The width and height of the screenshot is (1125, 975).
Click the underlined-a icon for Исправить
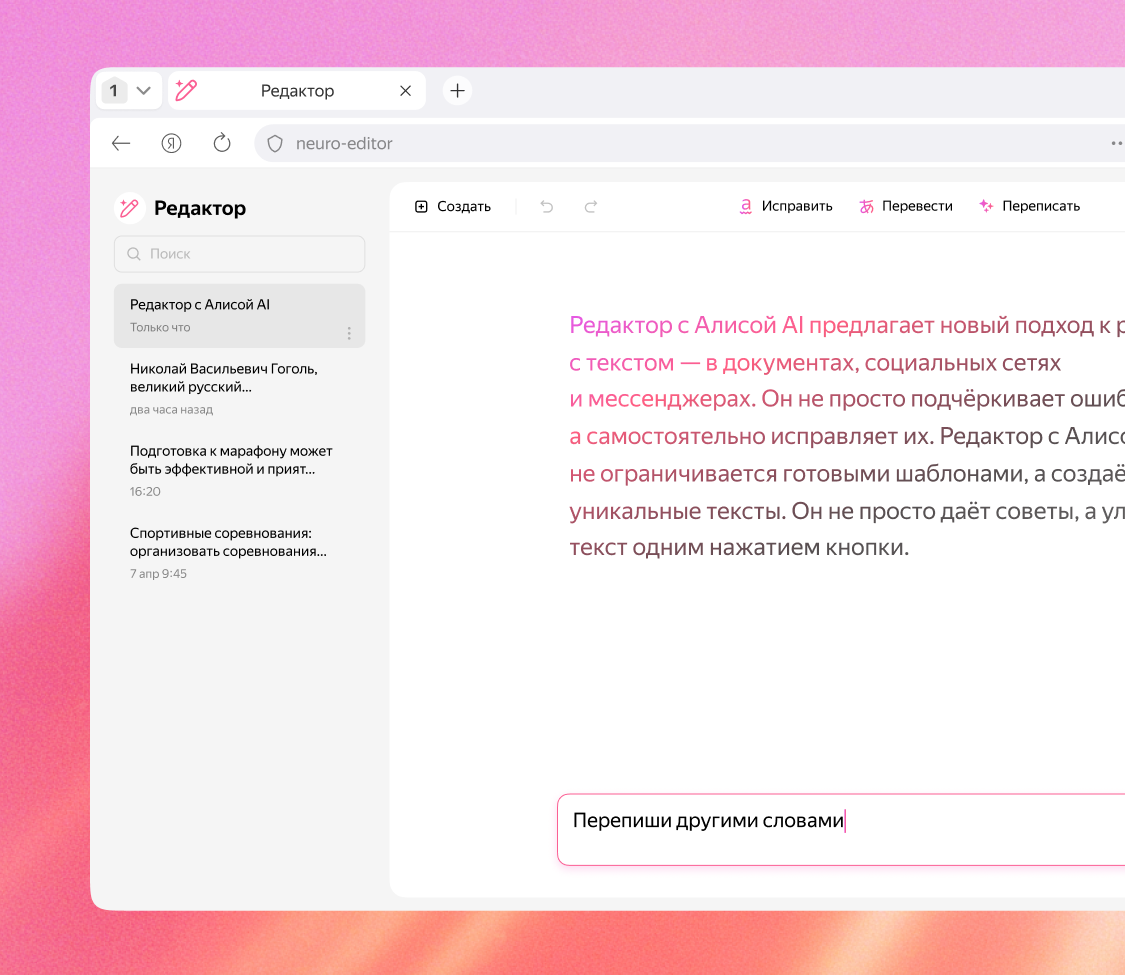click(746, 207)
